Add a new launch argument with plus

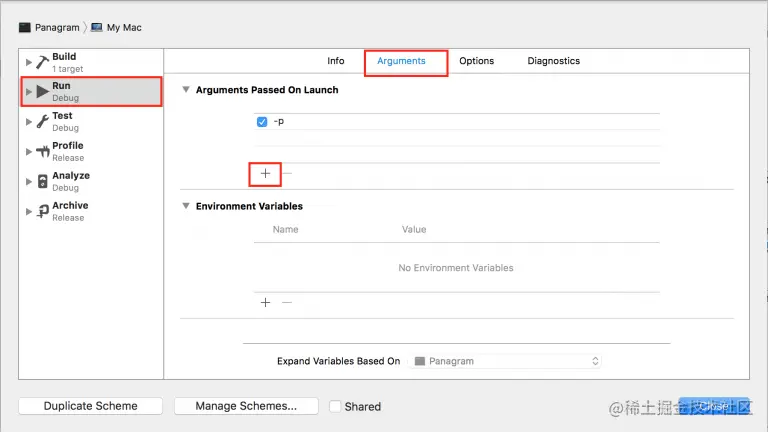pyautogui.click(x=265, y=173)
